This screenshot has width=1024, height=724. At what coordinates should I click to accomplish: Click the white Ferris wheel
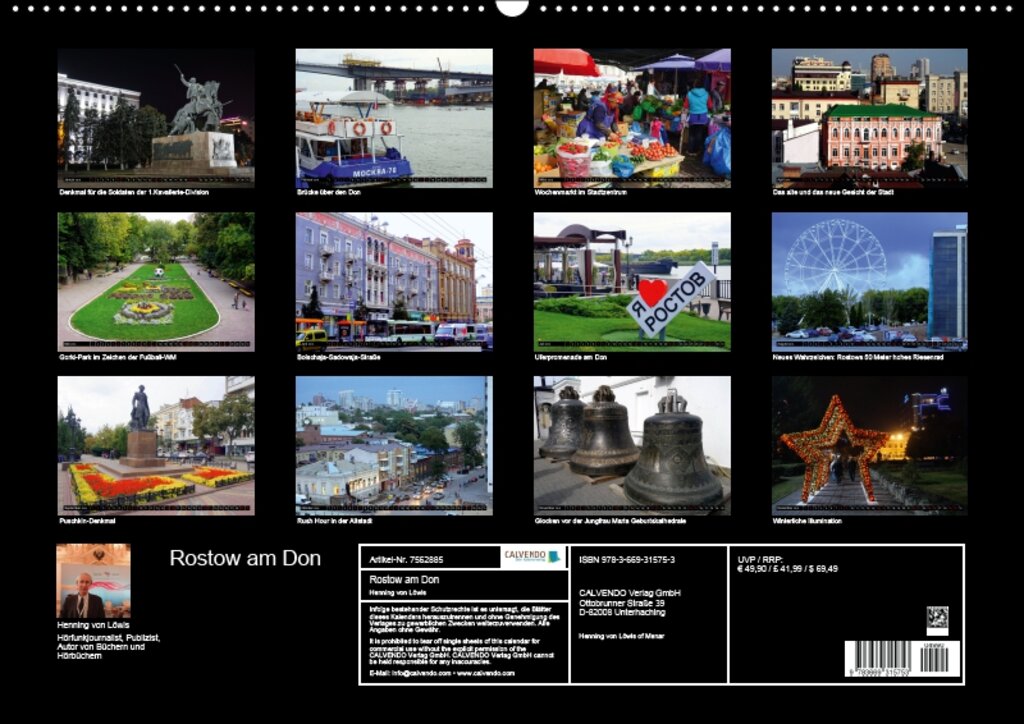(835, 257)
